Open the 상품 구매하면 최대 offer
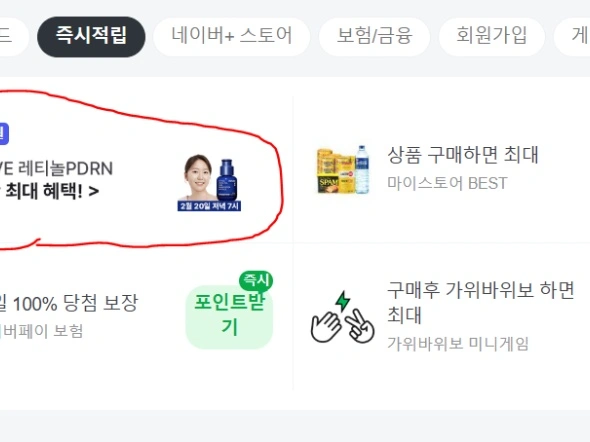The width and height of the screenshot is (590, 442). coord(463,155)
